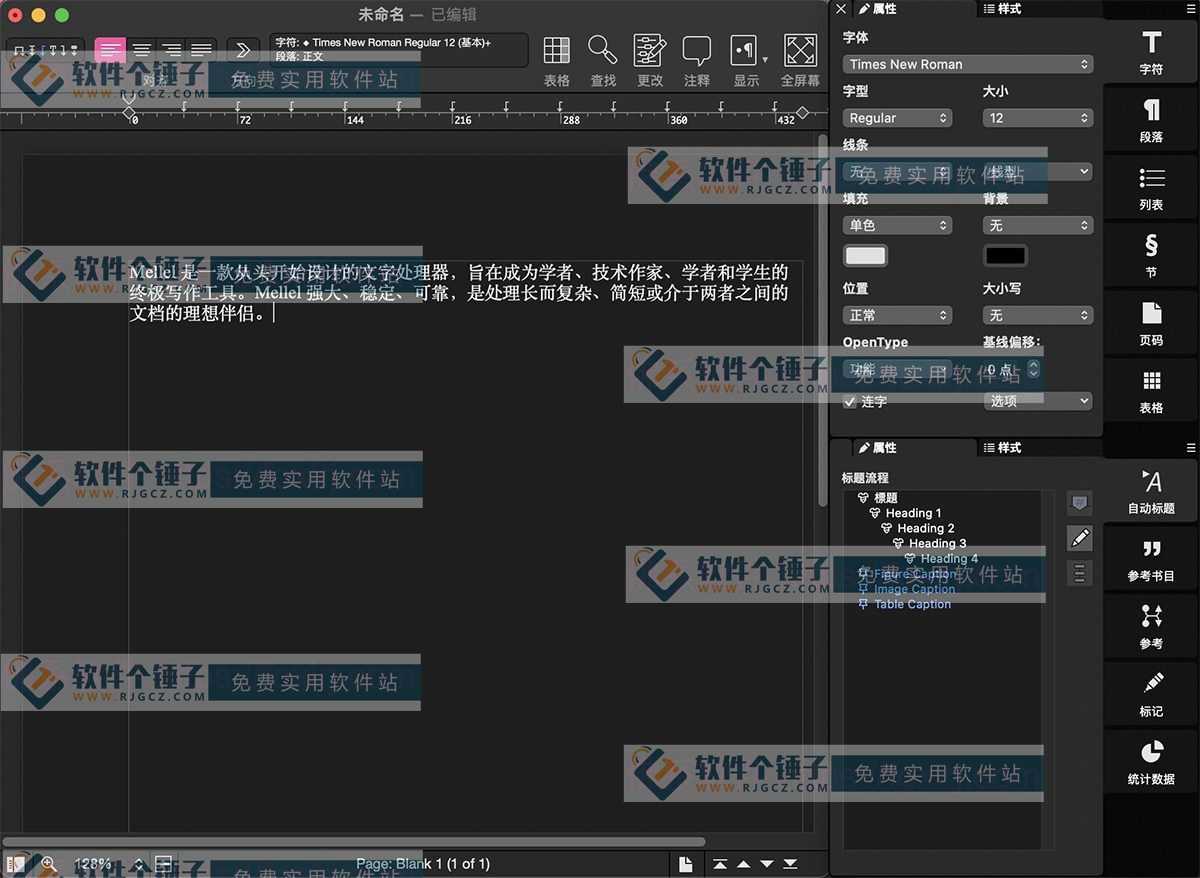Open the upper palette hamburger menu
This screenshot has width=1200, height=878.
point(1191,9)
